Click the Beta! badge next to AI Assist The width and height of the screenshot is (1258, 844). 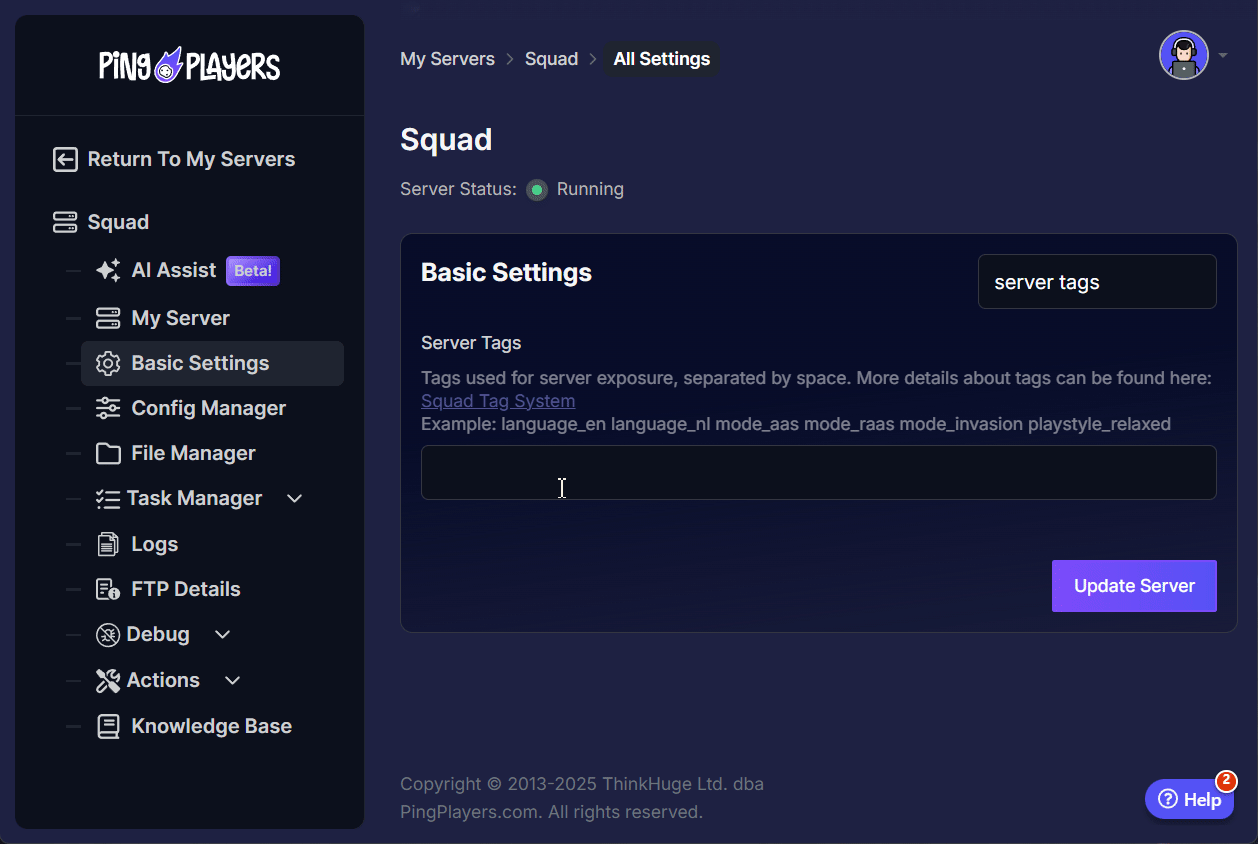(253, 271)
